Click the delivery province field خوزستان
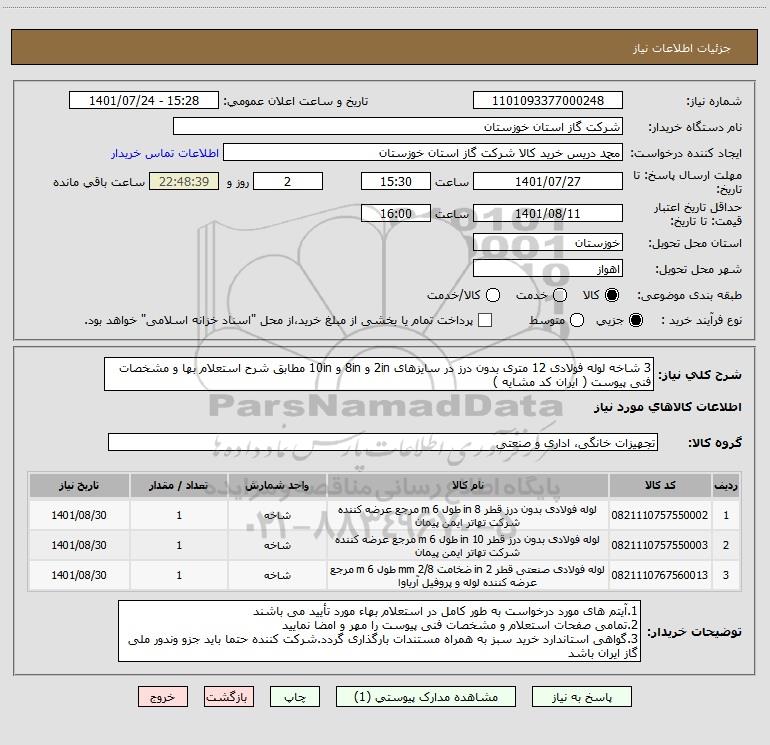 (548, 243)
